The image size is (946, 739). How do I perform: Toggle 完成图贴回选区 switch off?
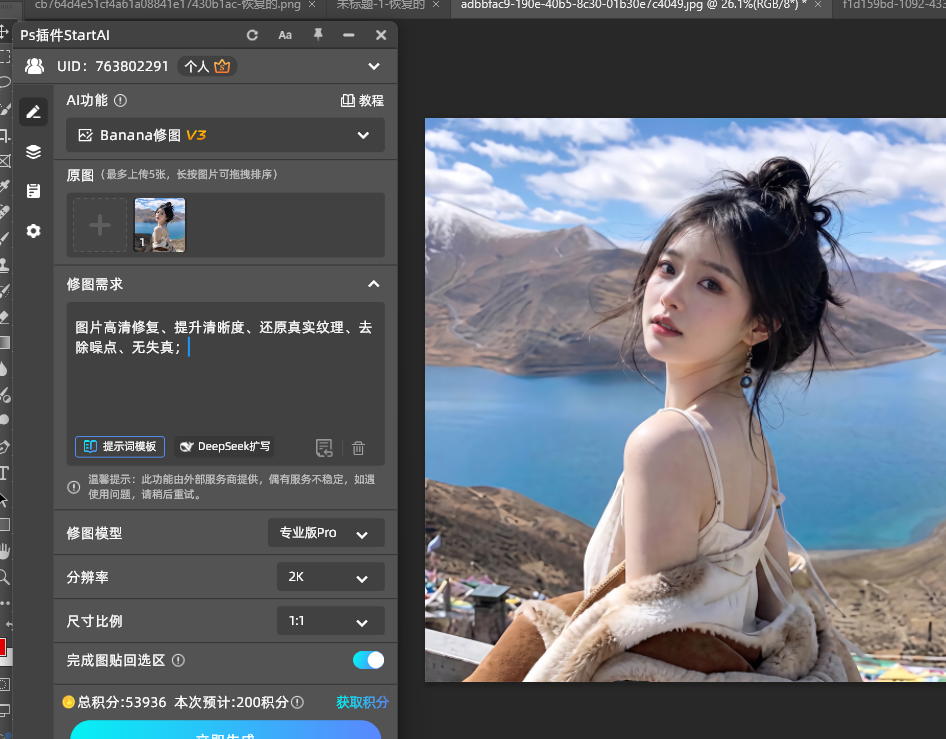point(369,660)
